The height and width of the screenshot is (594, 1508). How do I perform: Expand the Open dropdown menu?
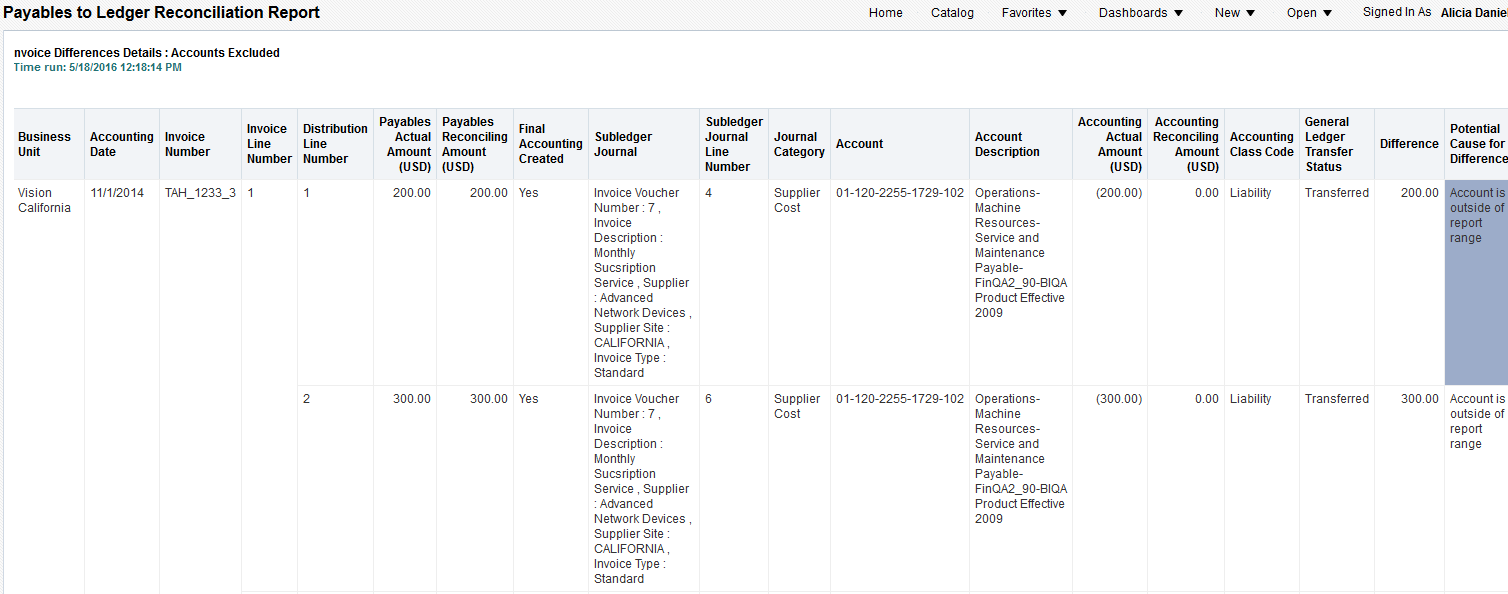[1309, 13]
